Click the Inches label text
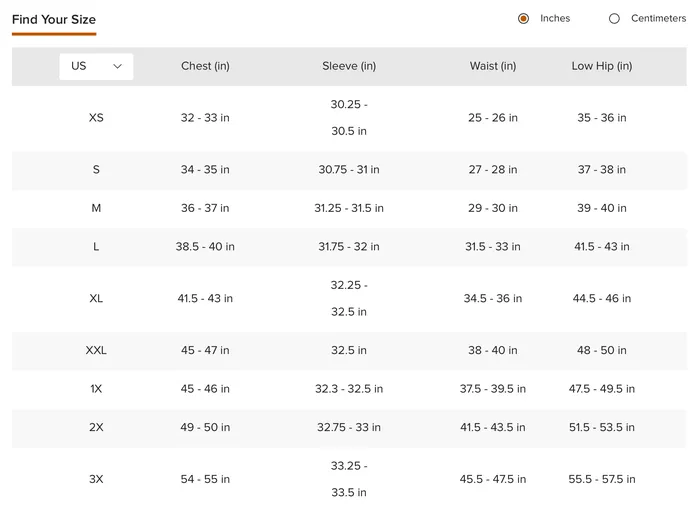The height and width of the screenshot is (514, 700). [555, 18]
